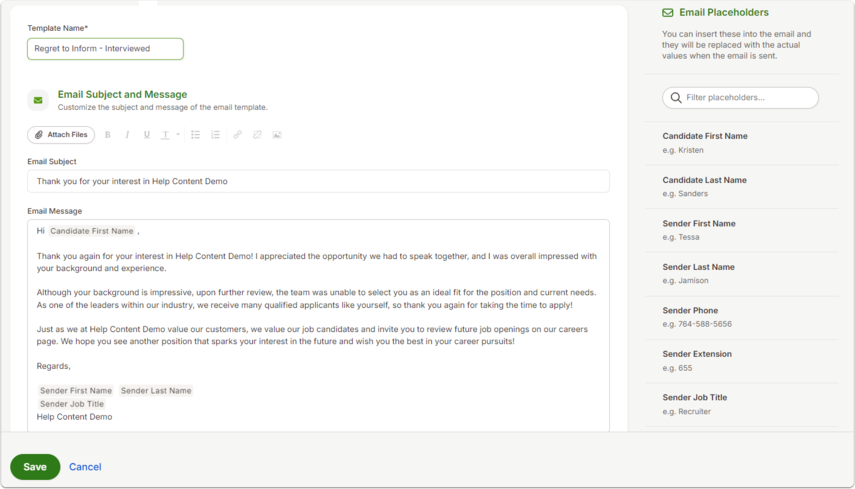The height and width of the screenshot is (489, 855).
Task: Click 'e.g. Kristen' example text
Action: [683, 150]
